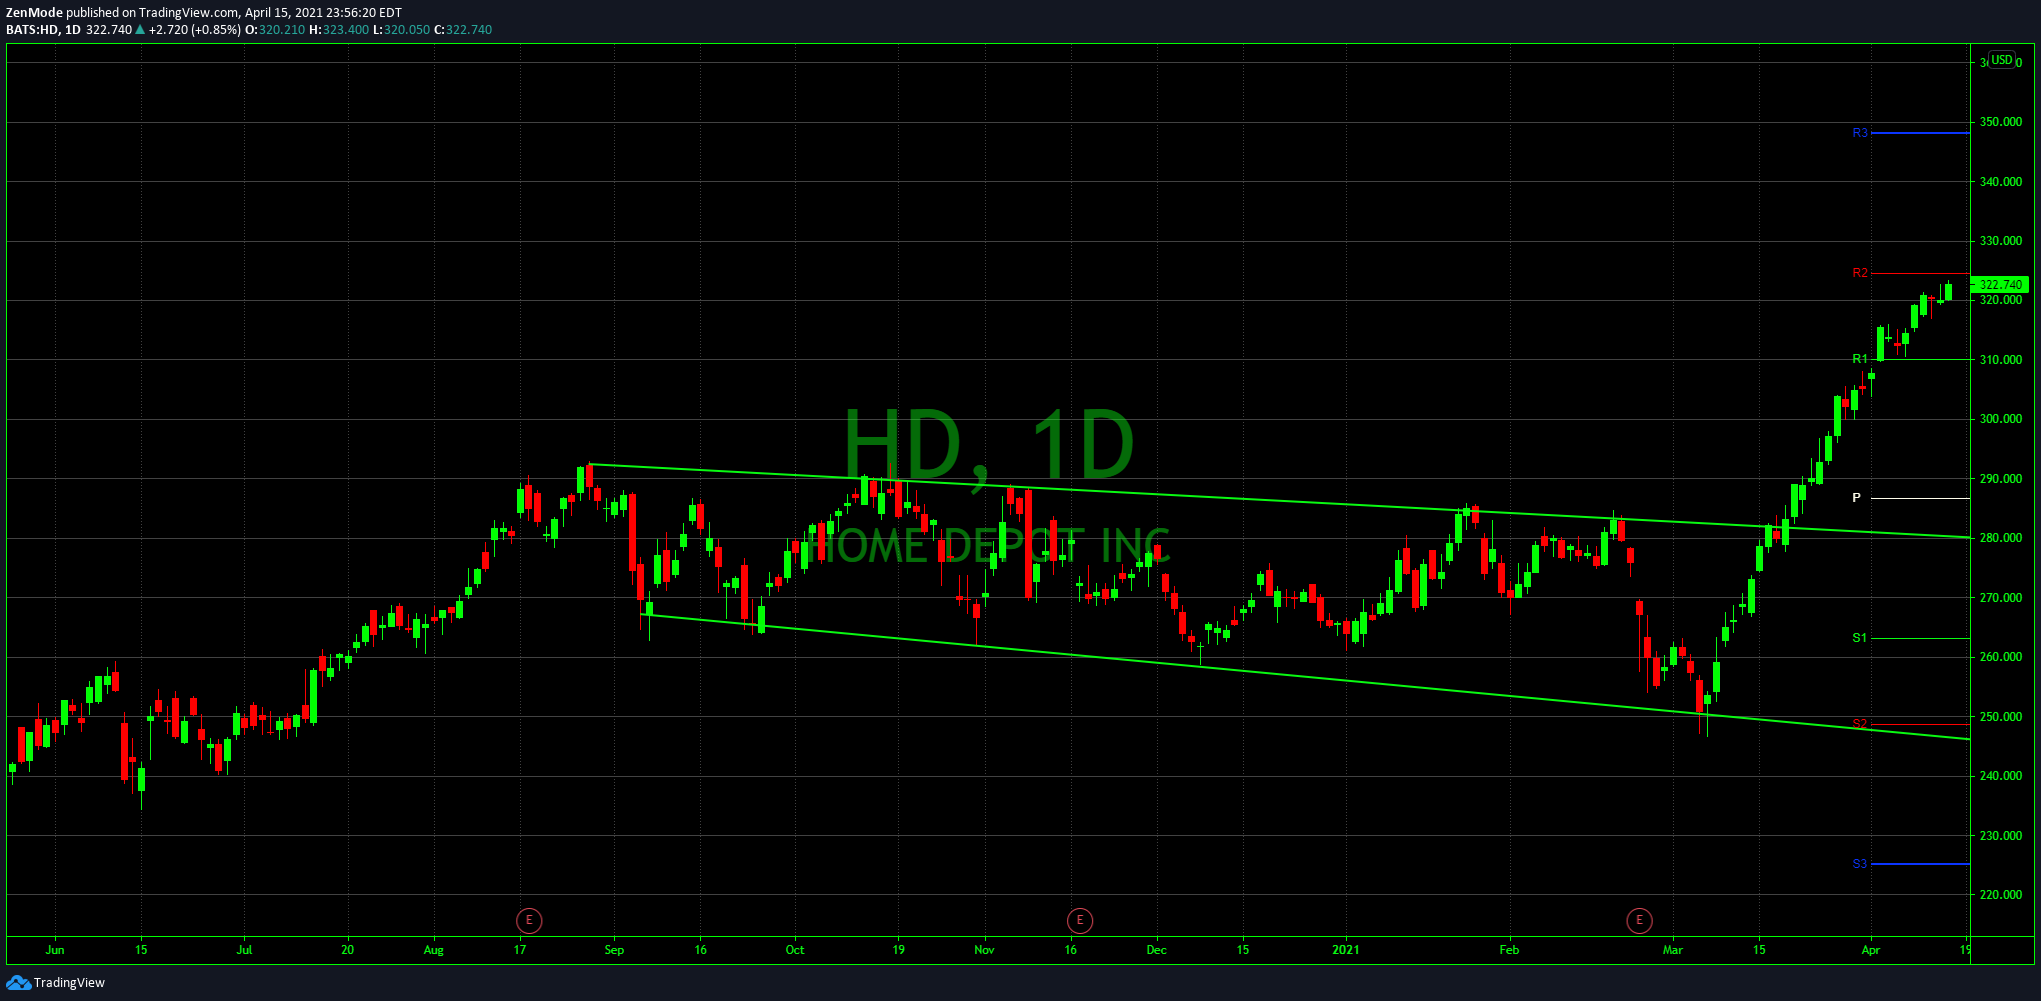Click the high value H:323.400
The width and height of the screenshot is (2041, 1001).
click(x=339, y=30)
